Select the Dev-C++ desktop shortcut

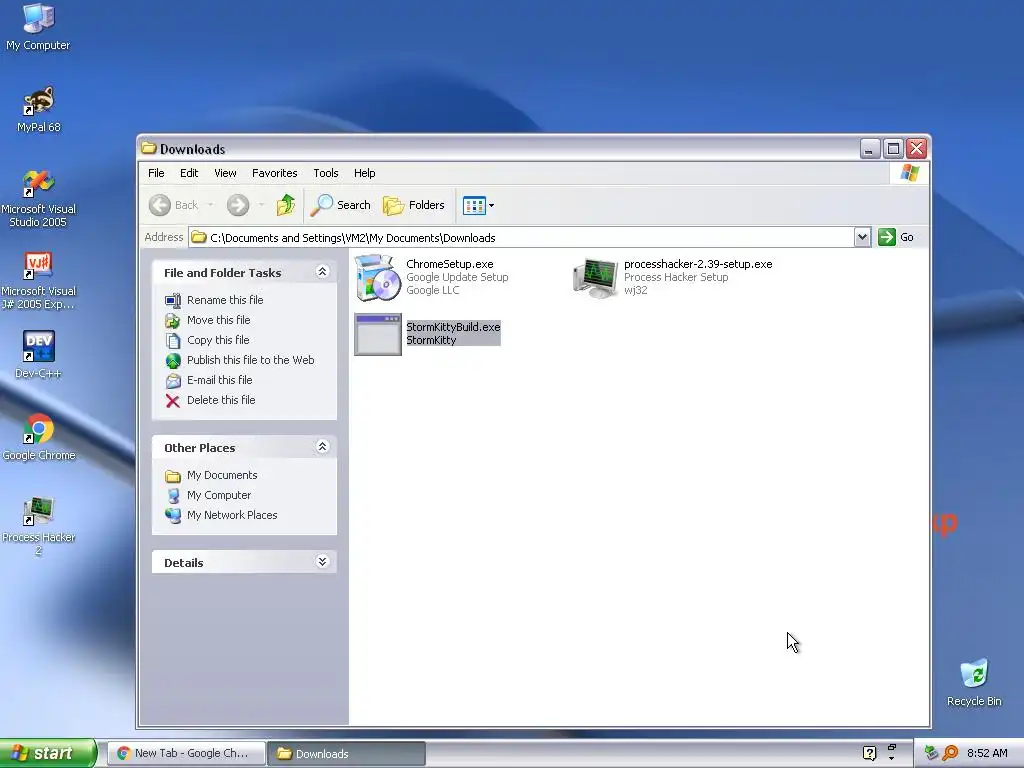tap(38, 354)
